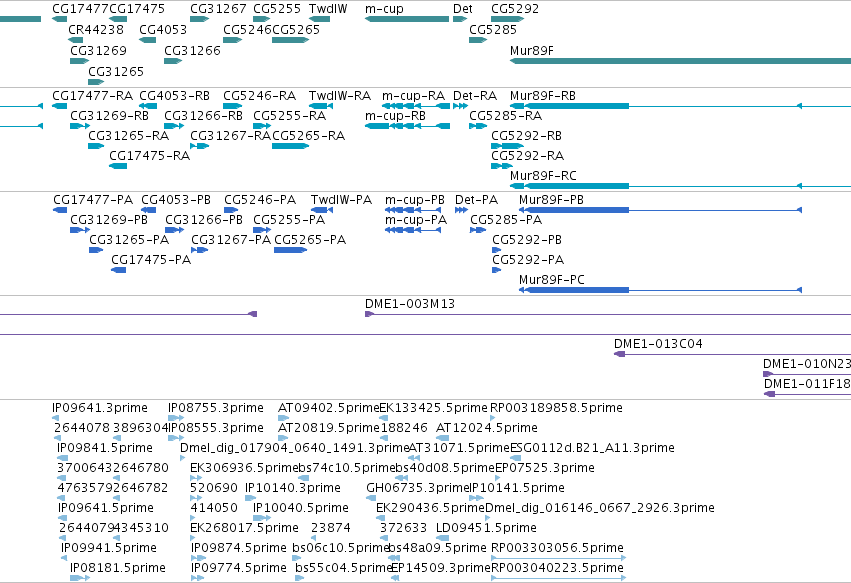Select the CG31266 gene label
The image size is (851, 583).
(192, 50)
